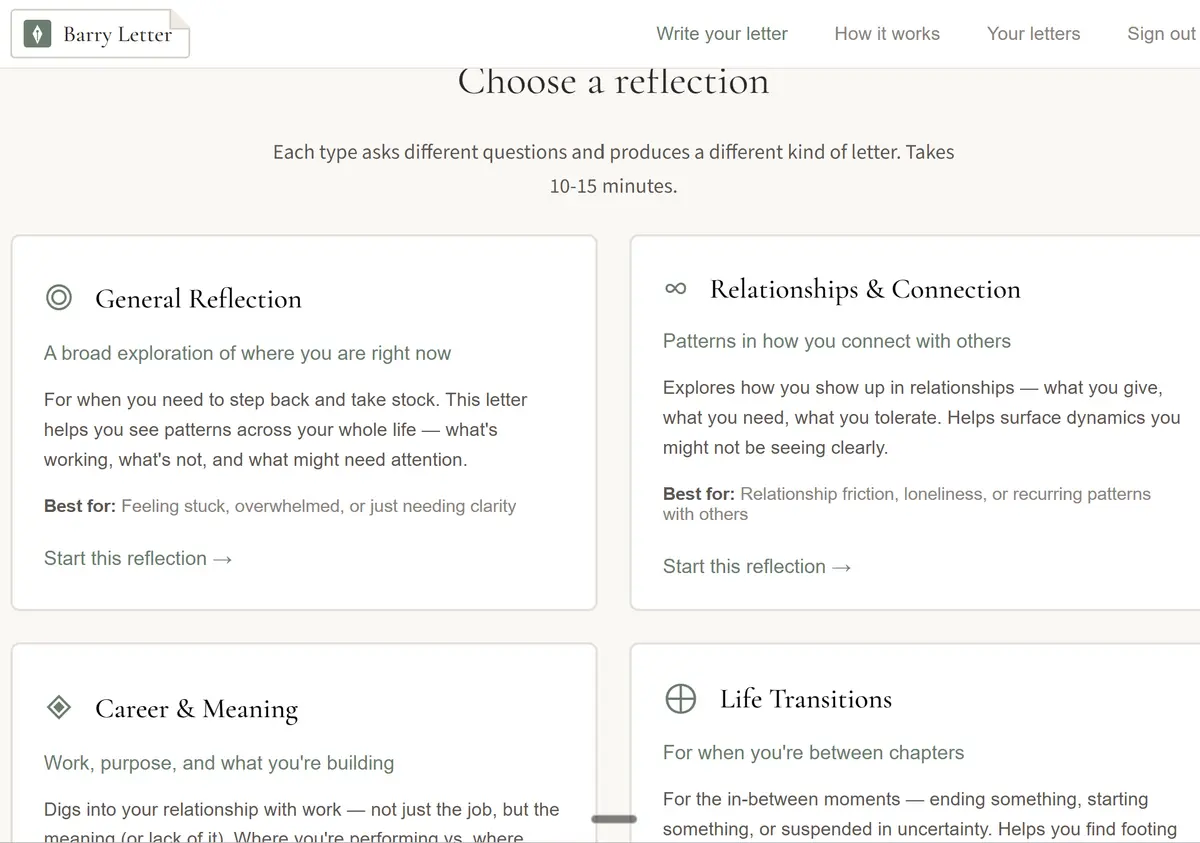Click "Work, purpose, and what you're building" subtitle
Viewport: 1200px width, 843px height.
(219, 763)
